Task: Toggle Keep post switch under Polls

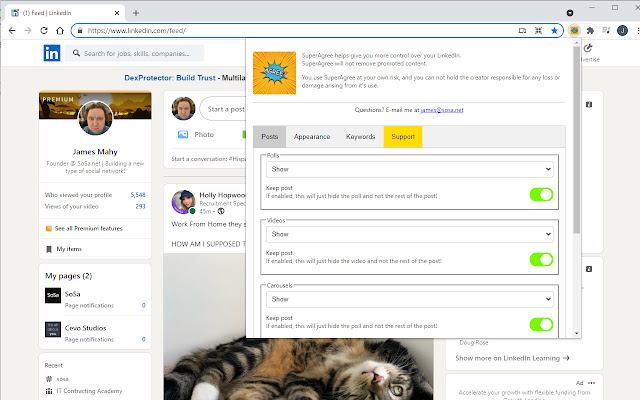Action: [541, 194]
